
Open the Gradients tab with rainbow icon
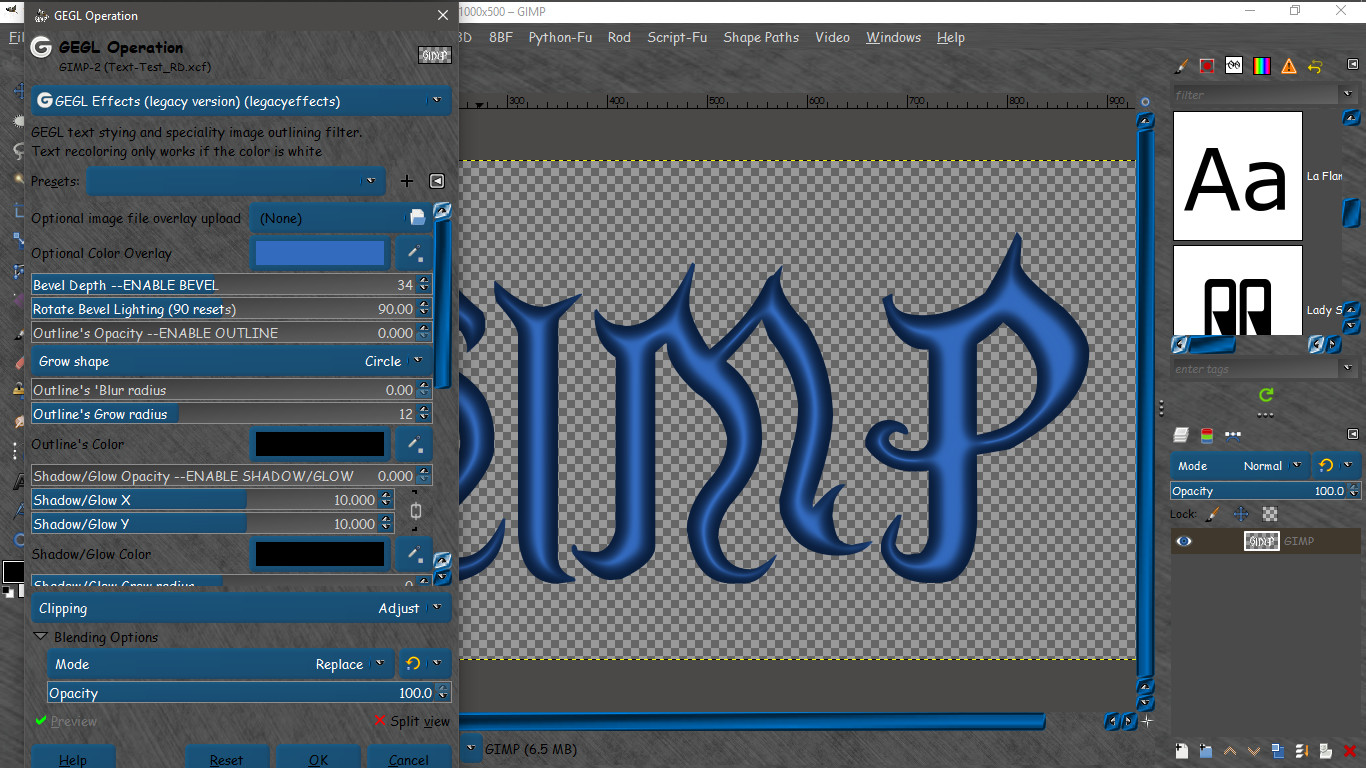(1261, 66)
